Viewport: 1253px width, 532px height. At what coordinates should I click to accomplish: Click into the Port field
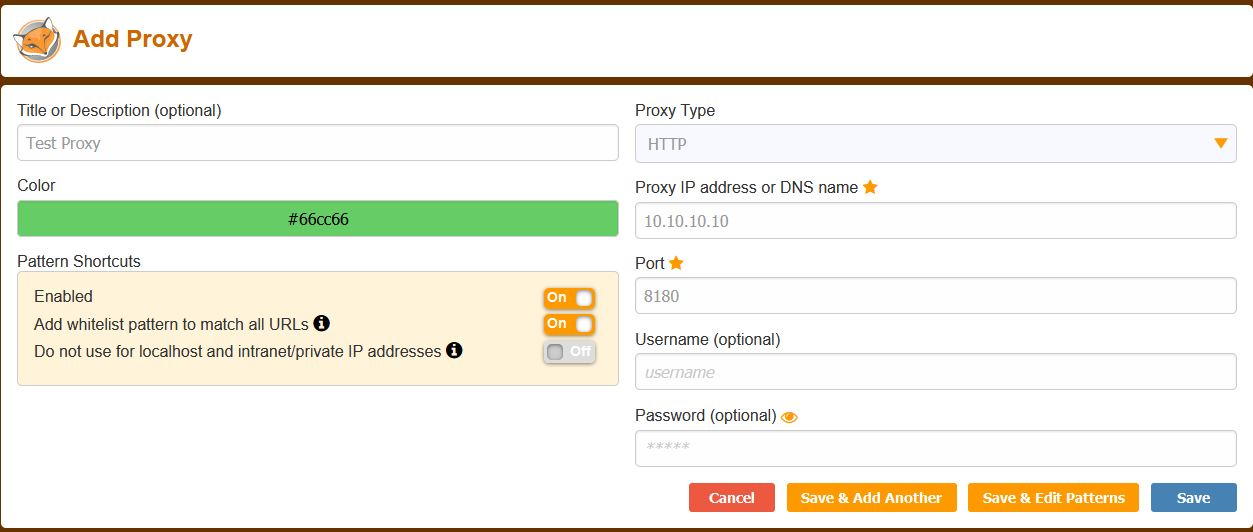[x=935, y=296]
